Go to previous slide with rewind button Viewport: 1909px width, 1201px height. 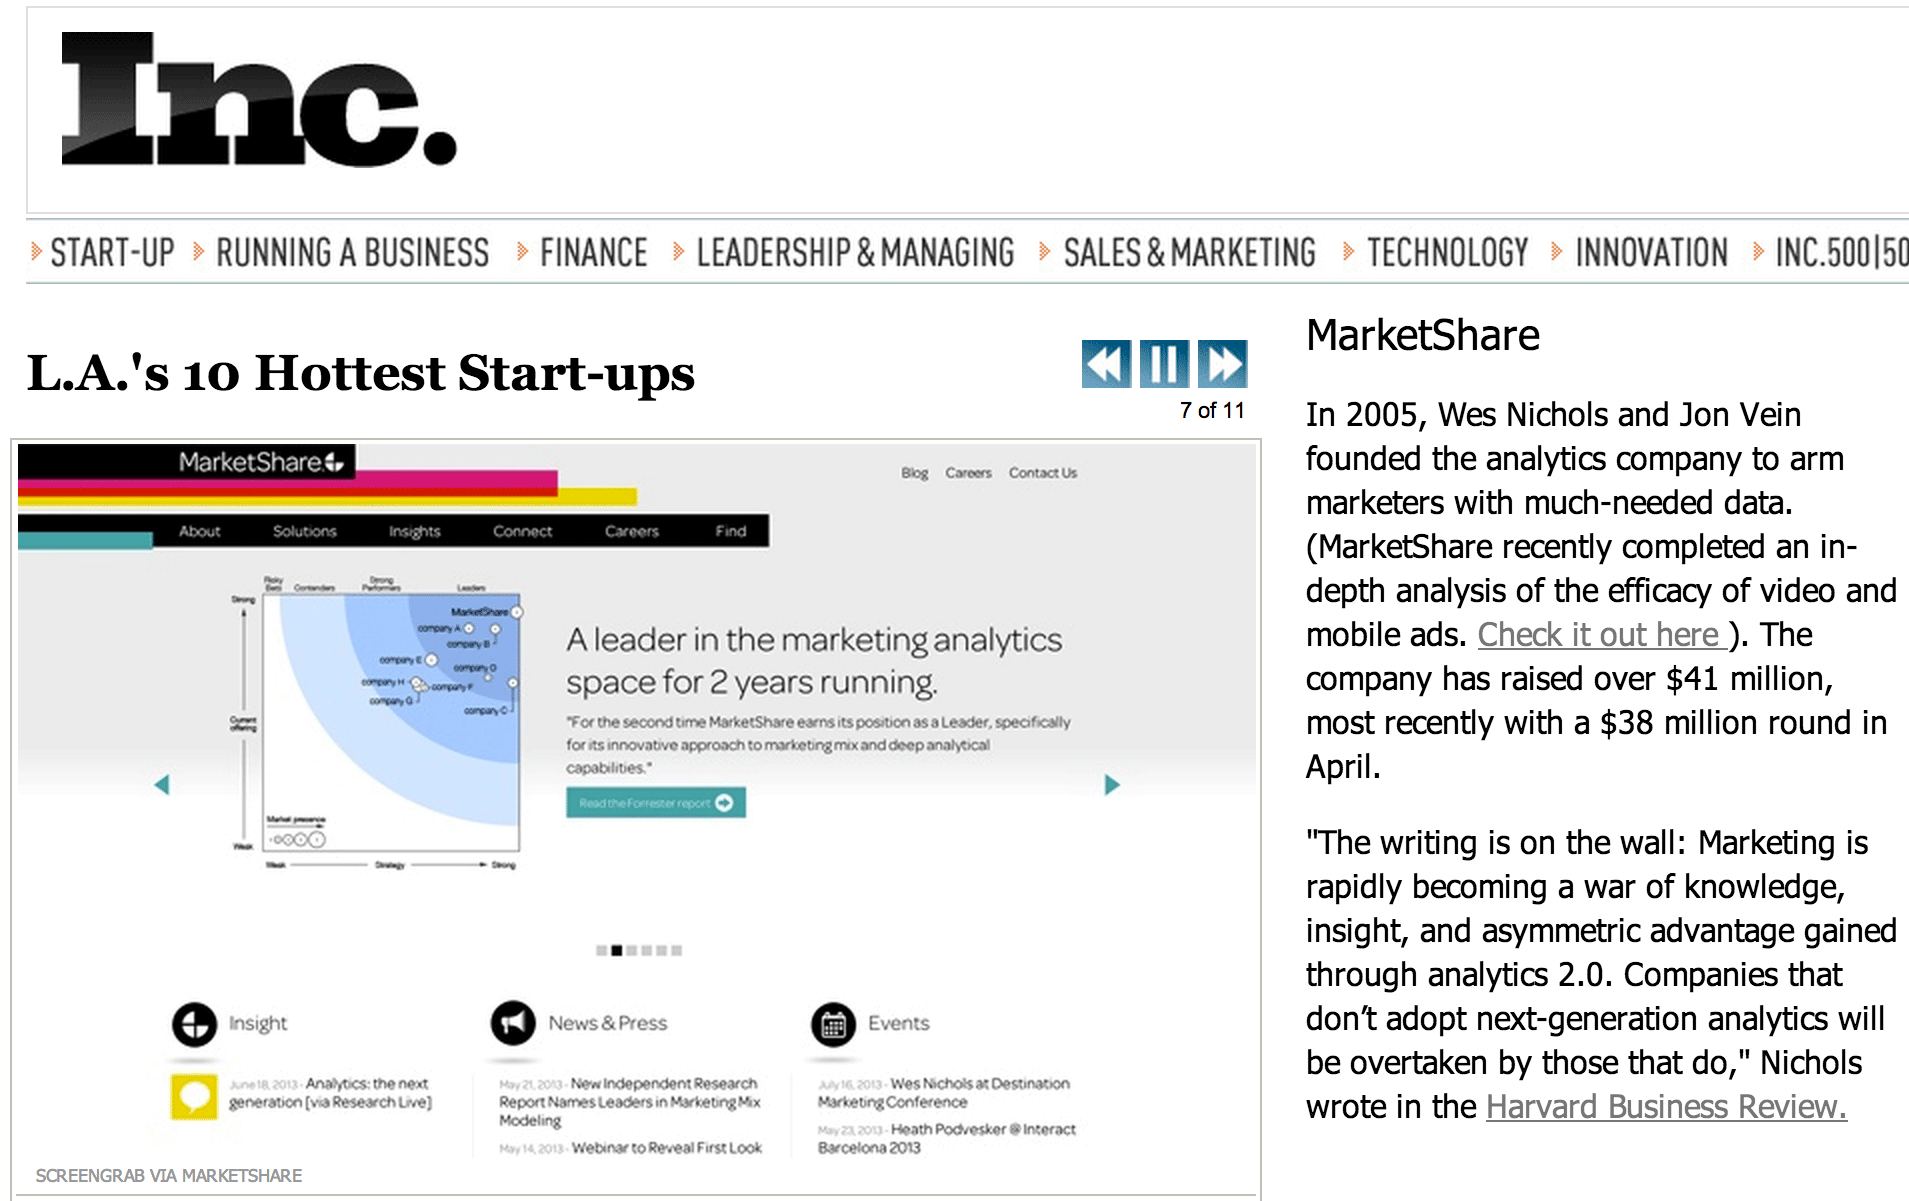coord(1105,364)
